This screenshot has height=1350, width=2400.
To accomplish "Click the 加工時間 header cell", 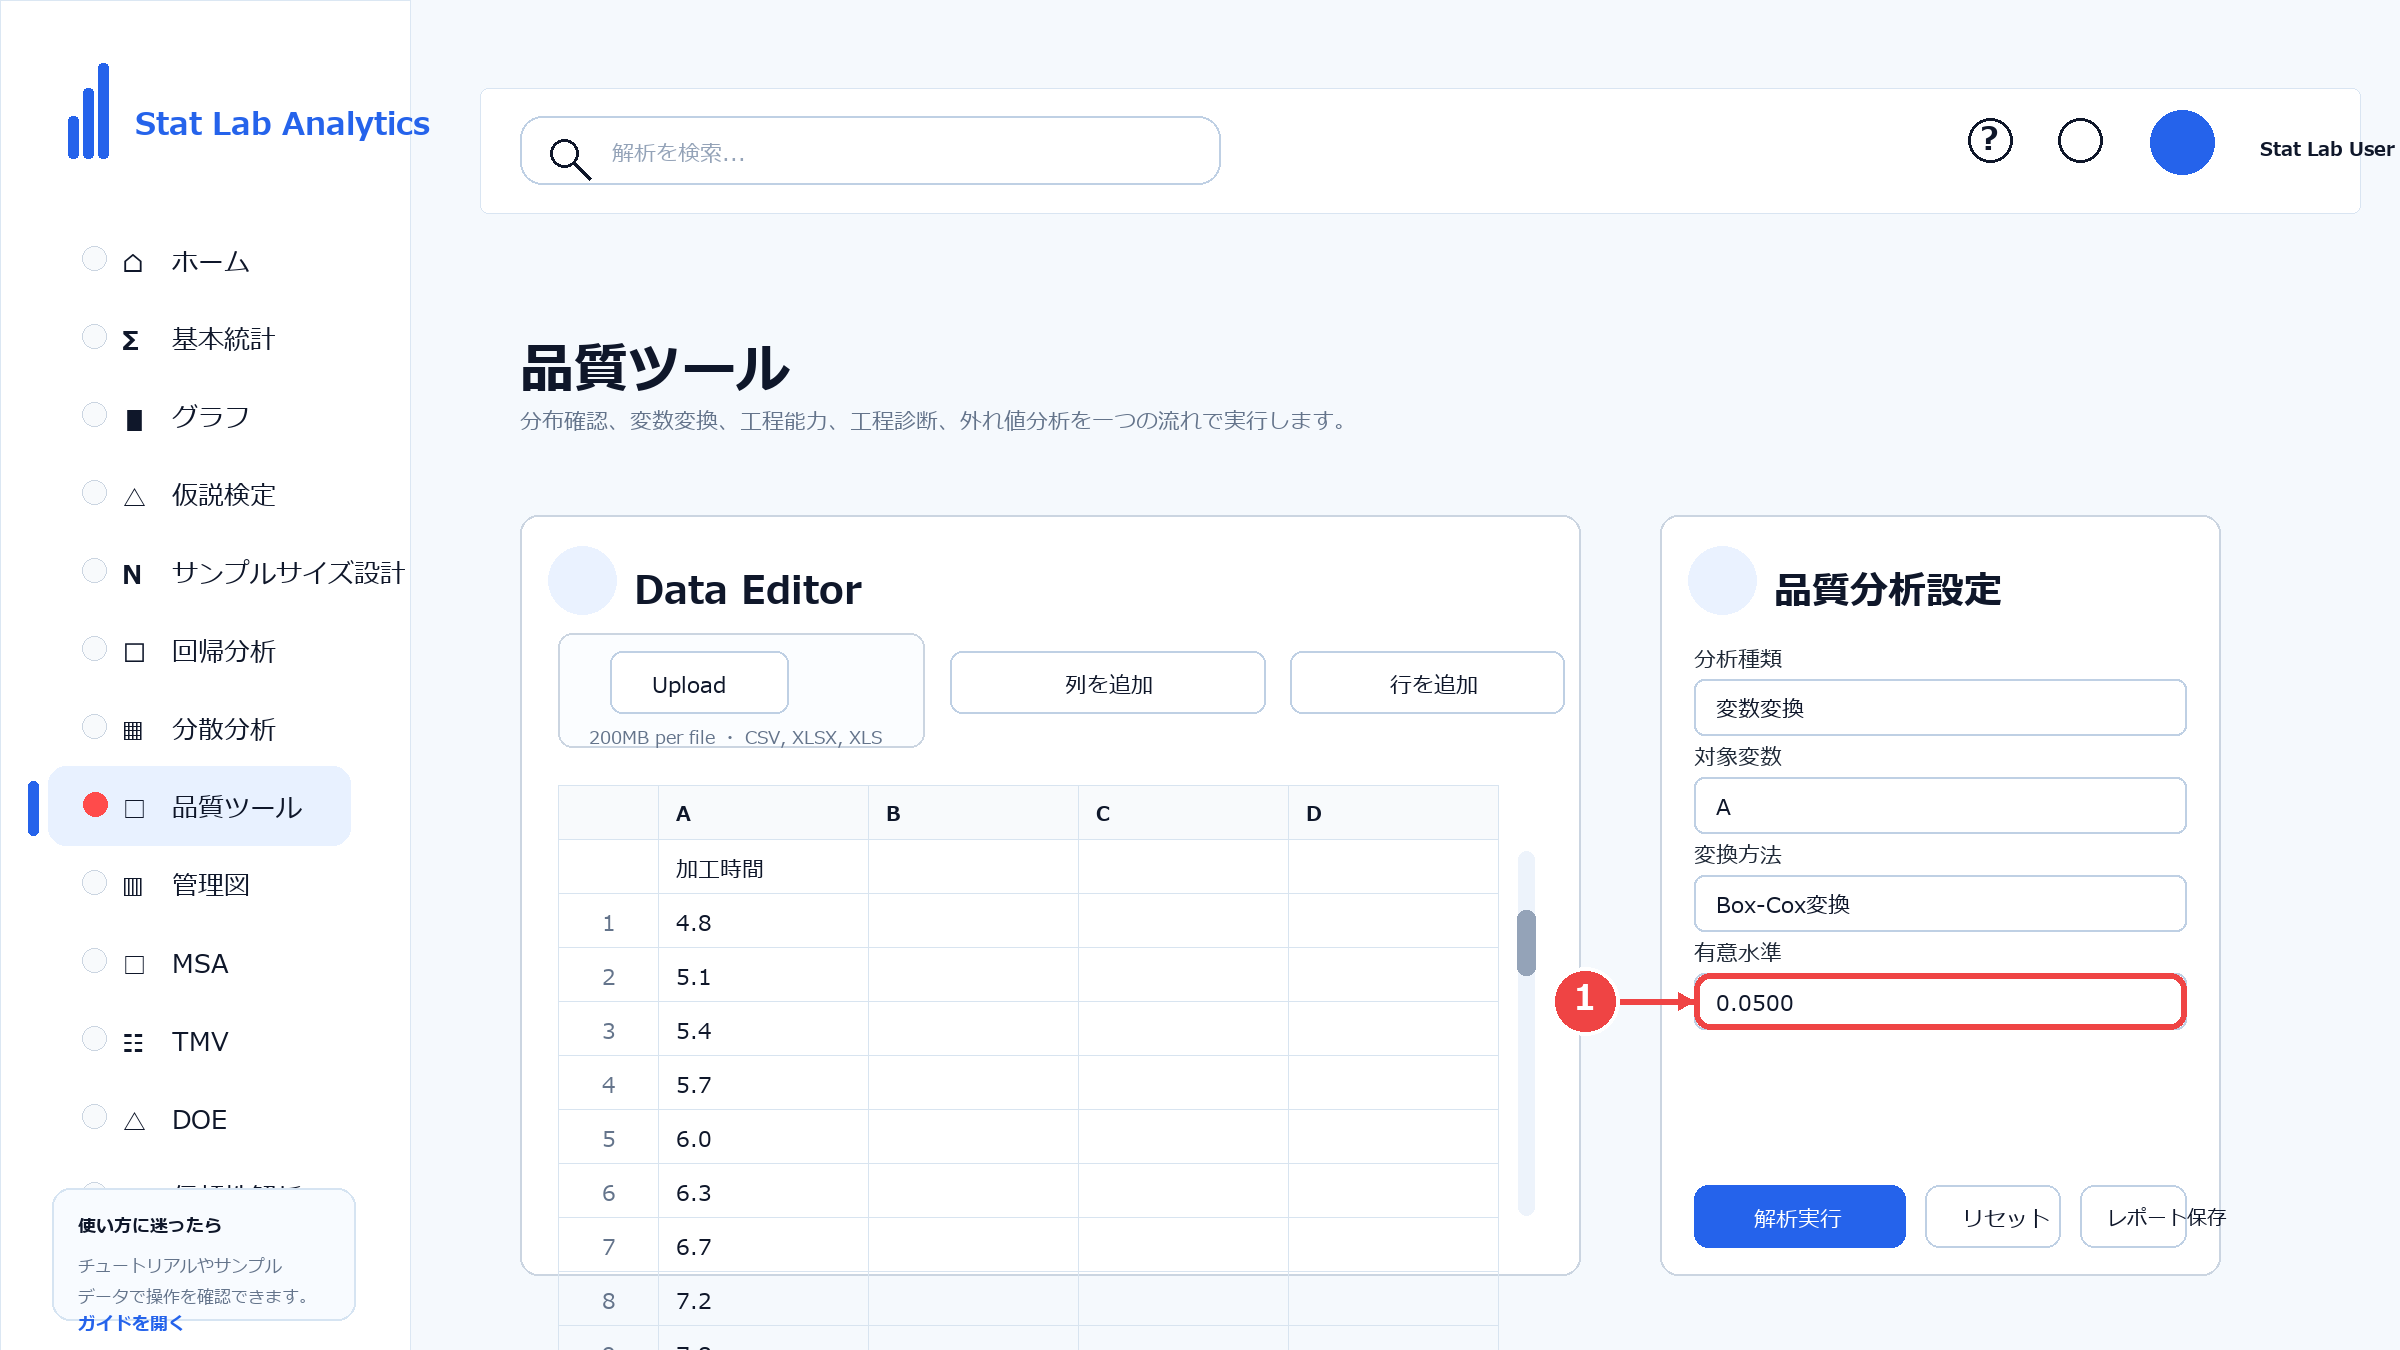I will [x=763, y=867].
